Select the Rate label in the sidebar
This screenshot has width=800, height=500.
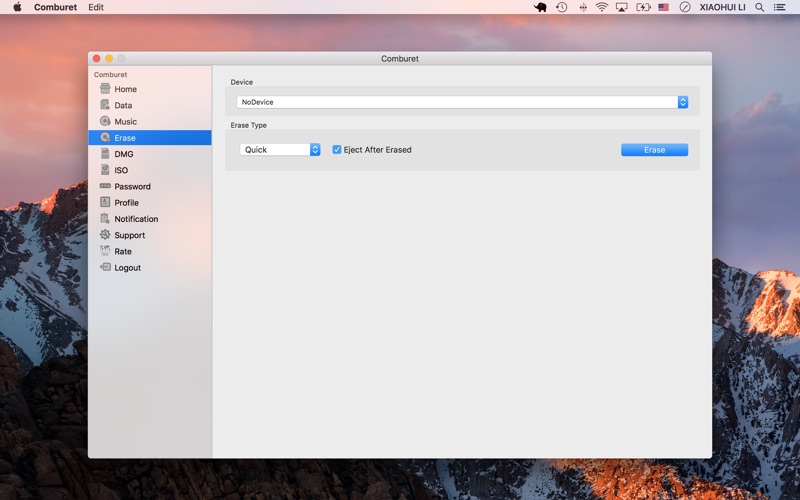tap(123, 251)
